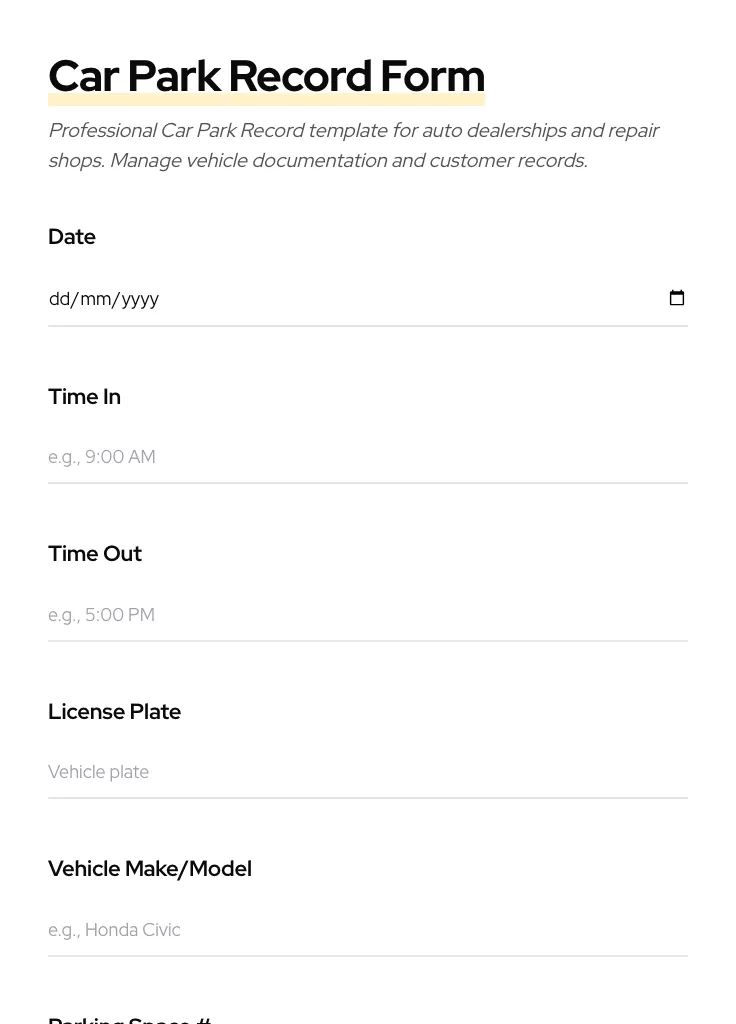
Task: Select the day segment 'dd' of the date
Action: click(60, 299)
